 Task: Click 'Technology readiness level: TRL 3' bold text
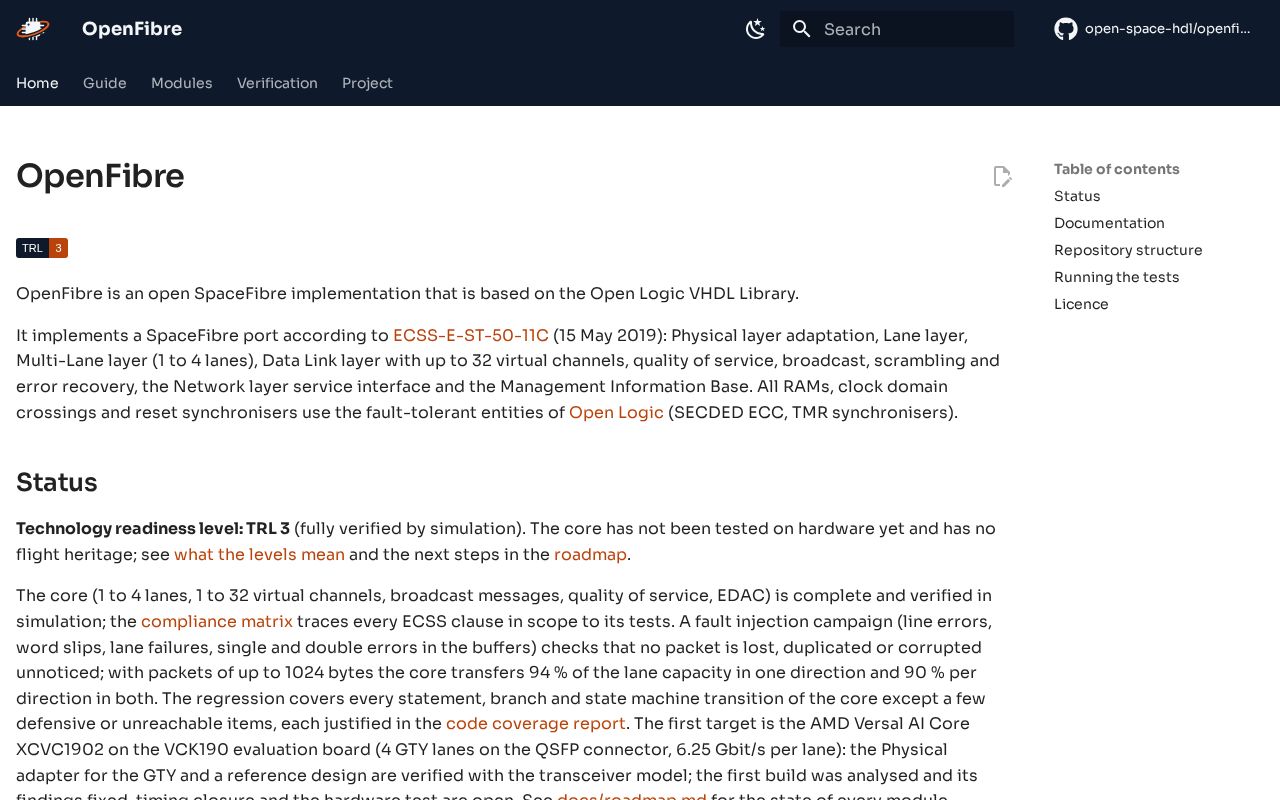pyautogui.click(x=153, y=528)
